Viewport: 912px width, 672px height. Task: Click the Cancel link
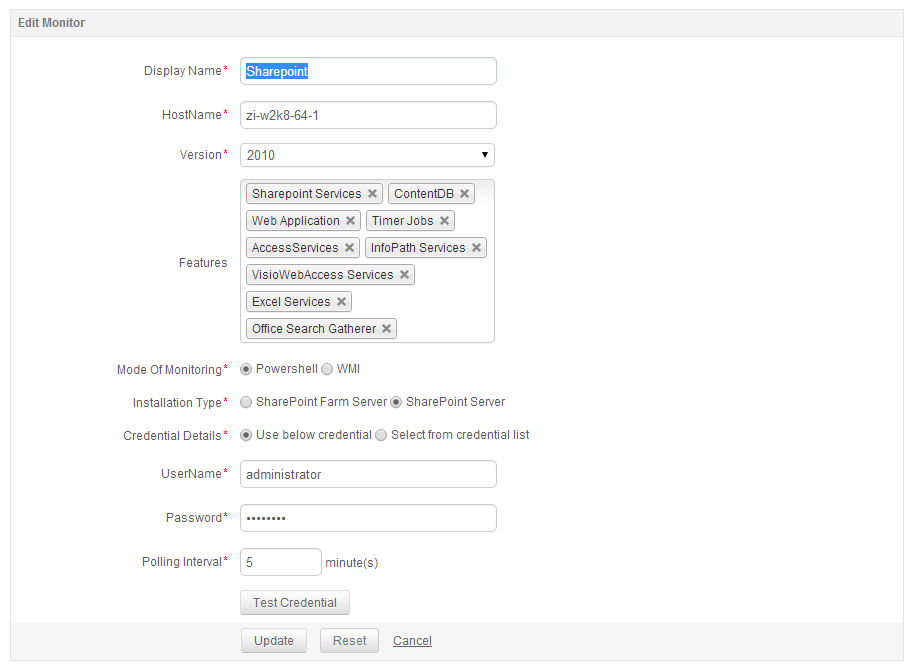(412, 641)
